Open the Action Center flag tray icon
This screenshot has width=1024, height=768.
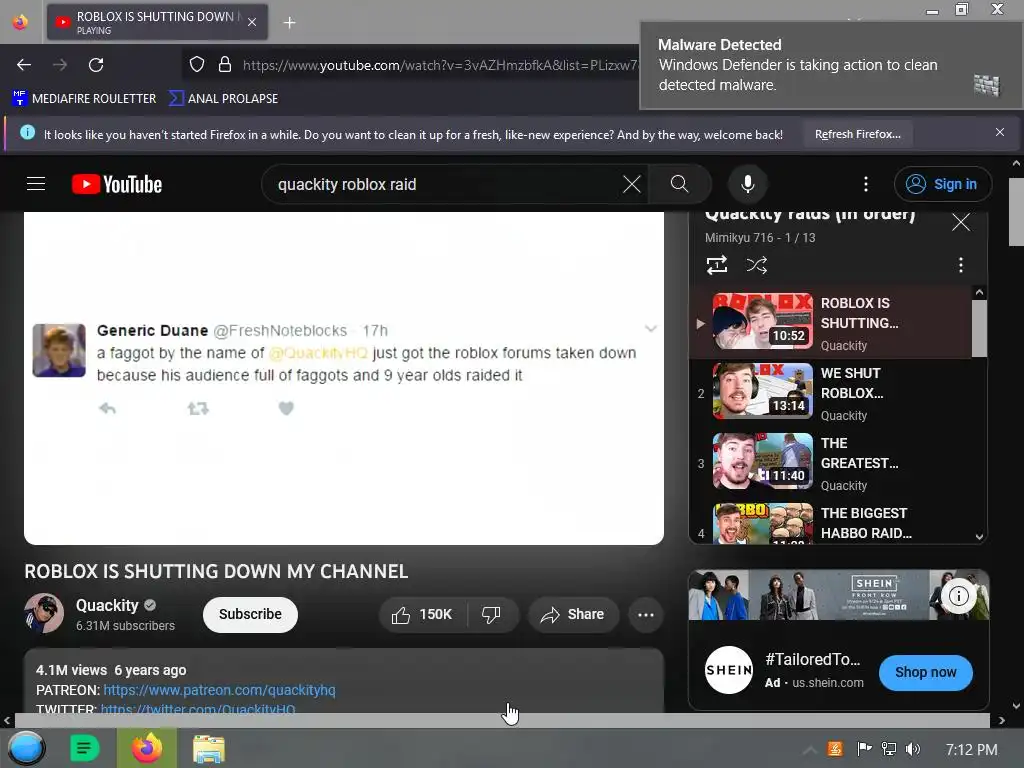[864, 749]
